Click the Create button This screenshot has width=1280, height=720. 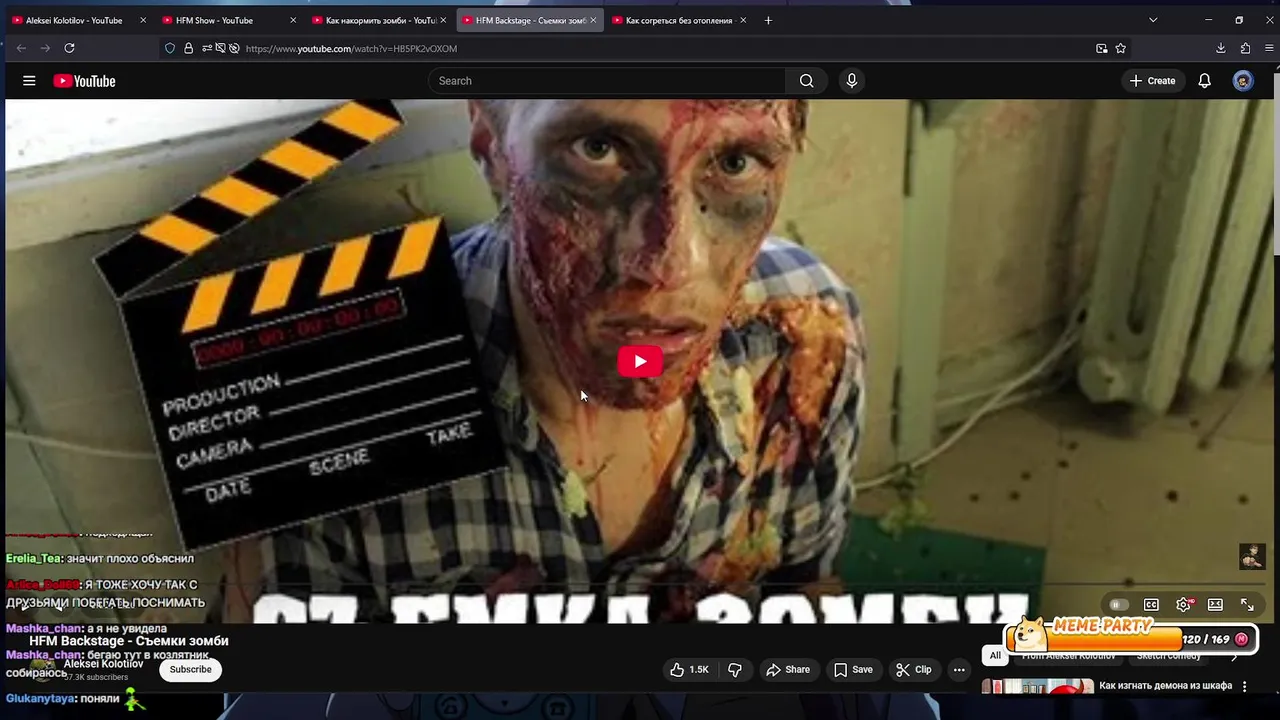1152,81
